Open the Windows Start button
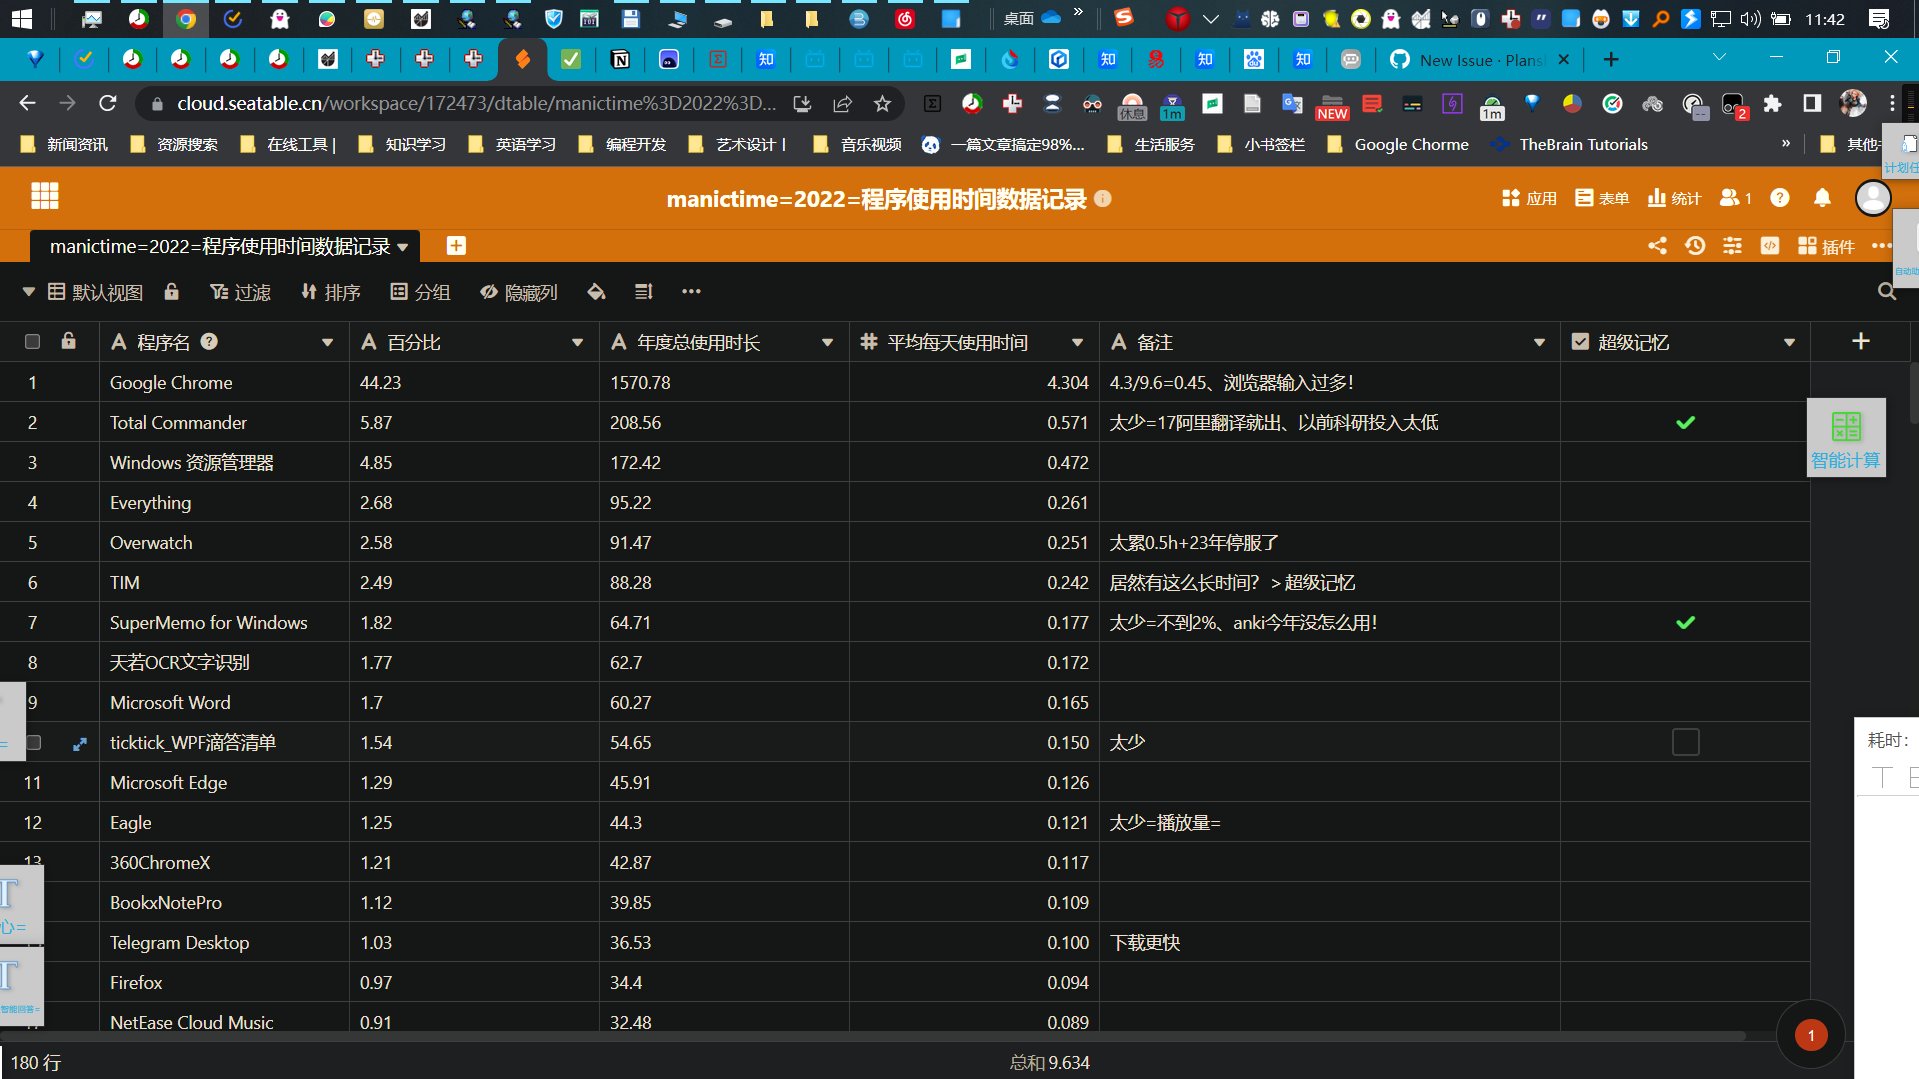 pyautogui.click(x=21, y=18)
